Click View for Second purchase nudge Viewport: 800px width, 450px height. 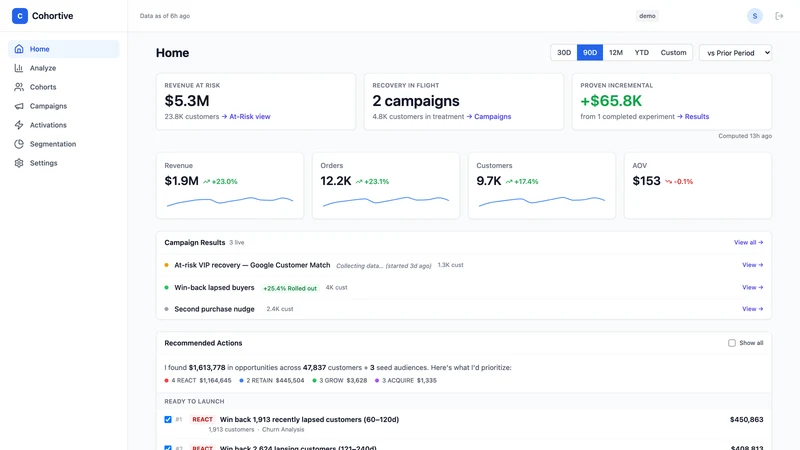(753, 309)
